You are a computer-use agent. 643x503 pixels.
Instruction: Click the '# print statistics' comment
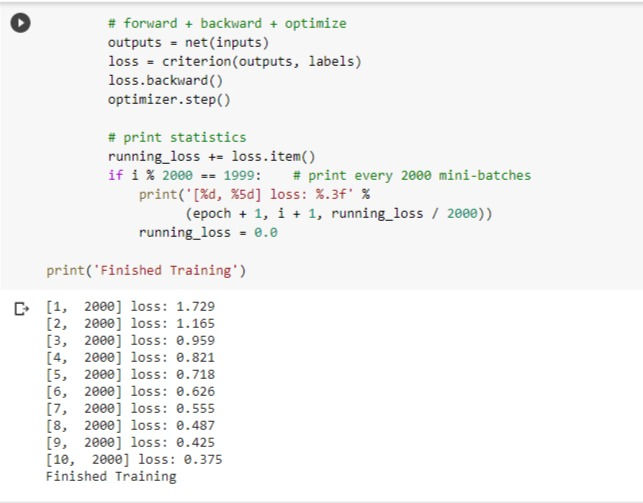[x=177, y=137]
